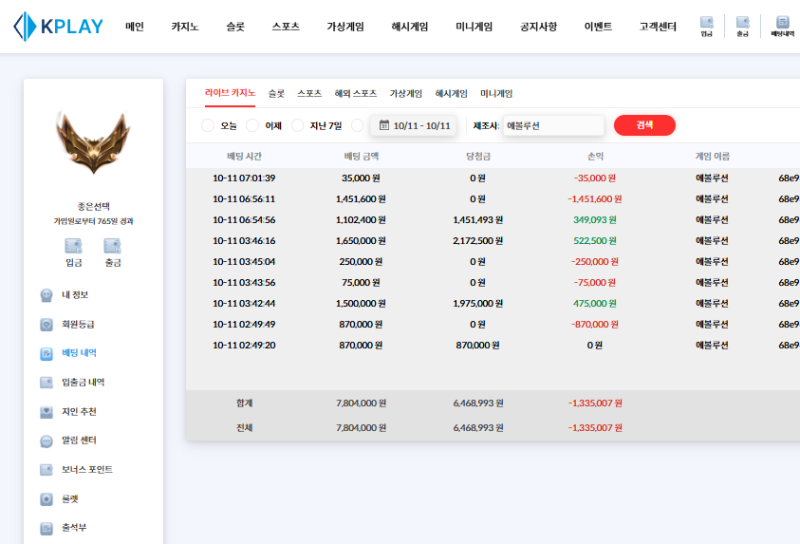
Task: Click the 손익 column header
Action: tap(595, 156)
